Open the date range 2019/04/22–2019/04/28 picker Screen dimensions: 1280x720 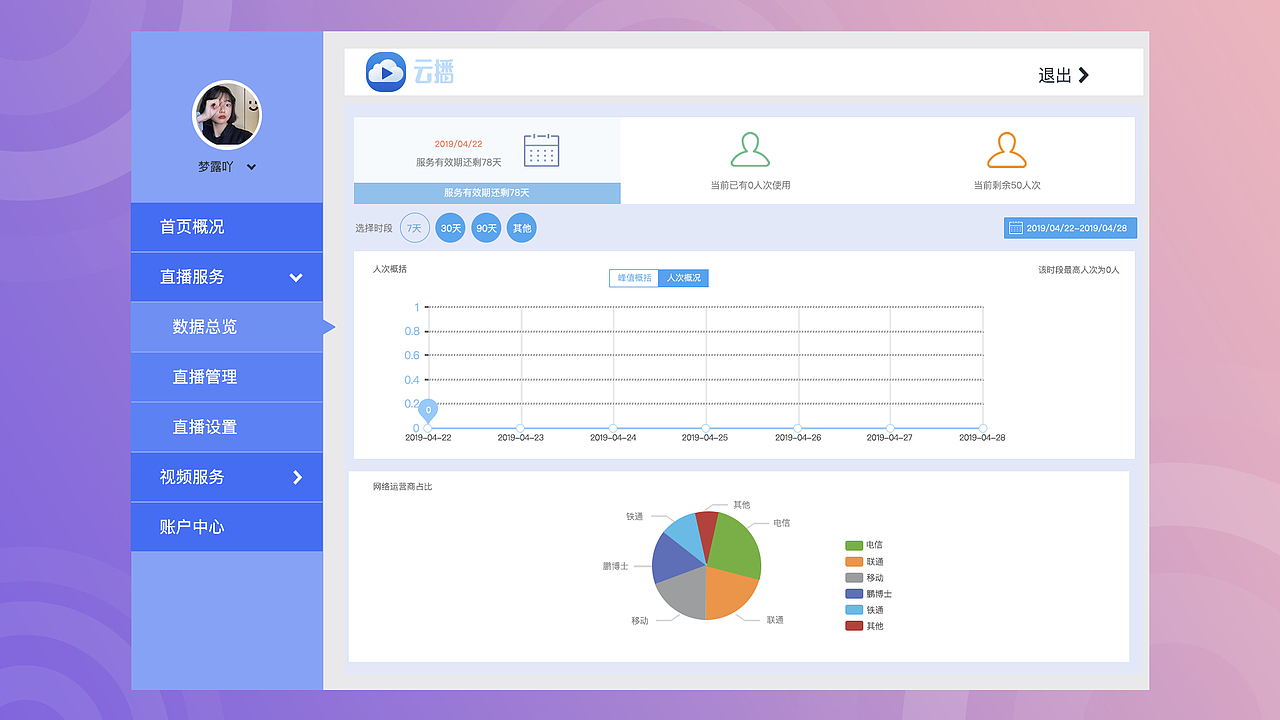1070,228
